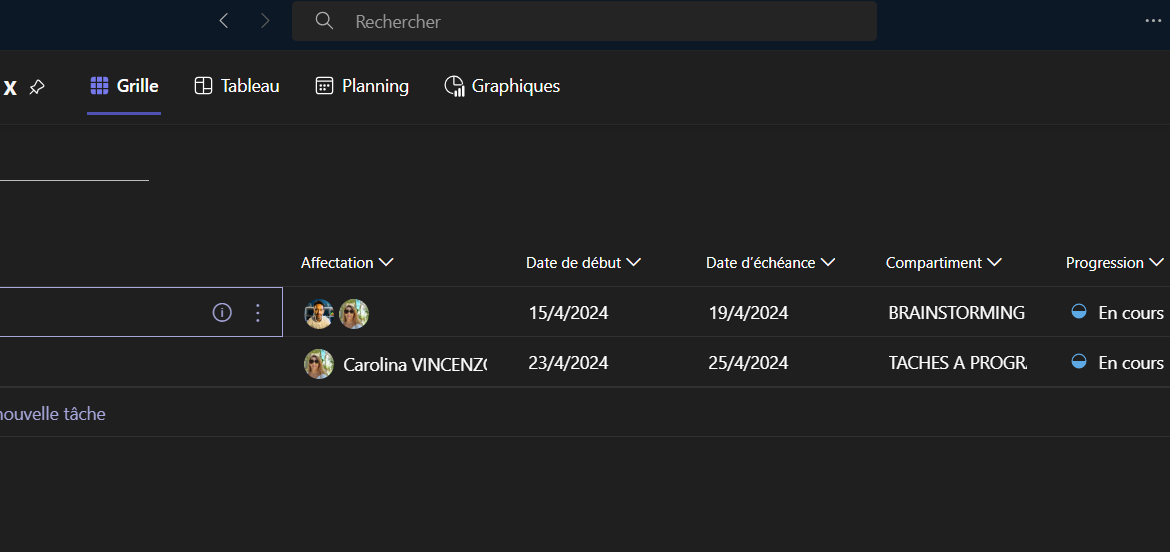Expand the Date d'échéance column dropdown
Image resolution: width=1170 pixels, height=552 pixels.
point(828,263)
